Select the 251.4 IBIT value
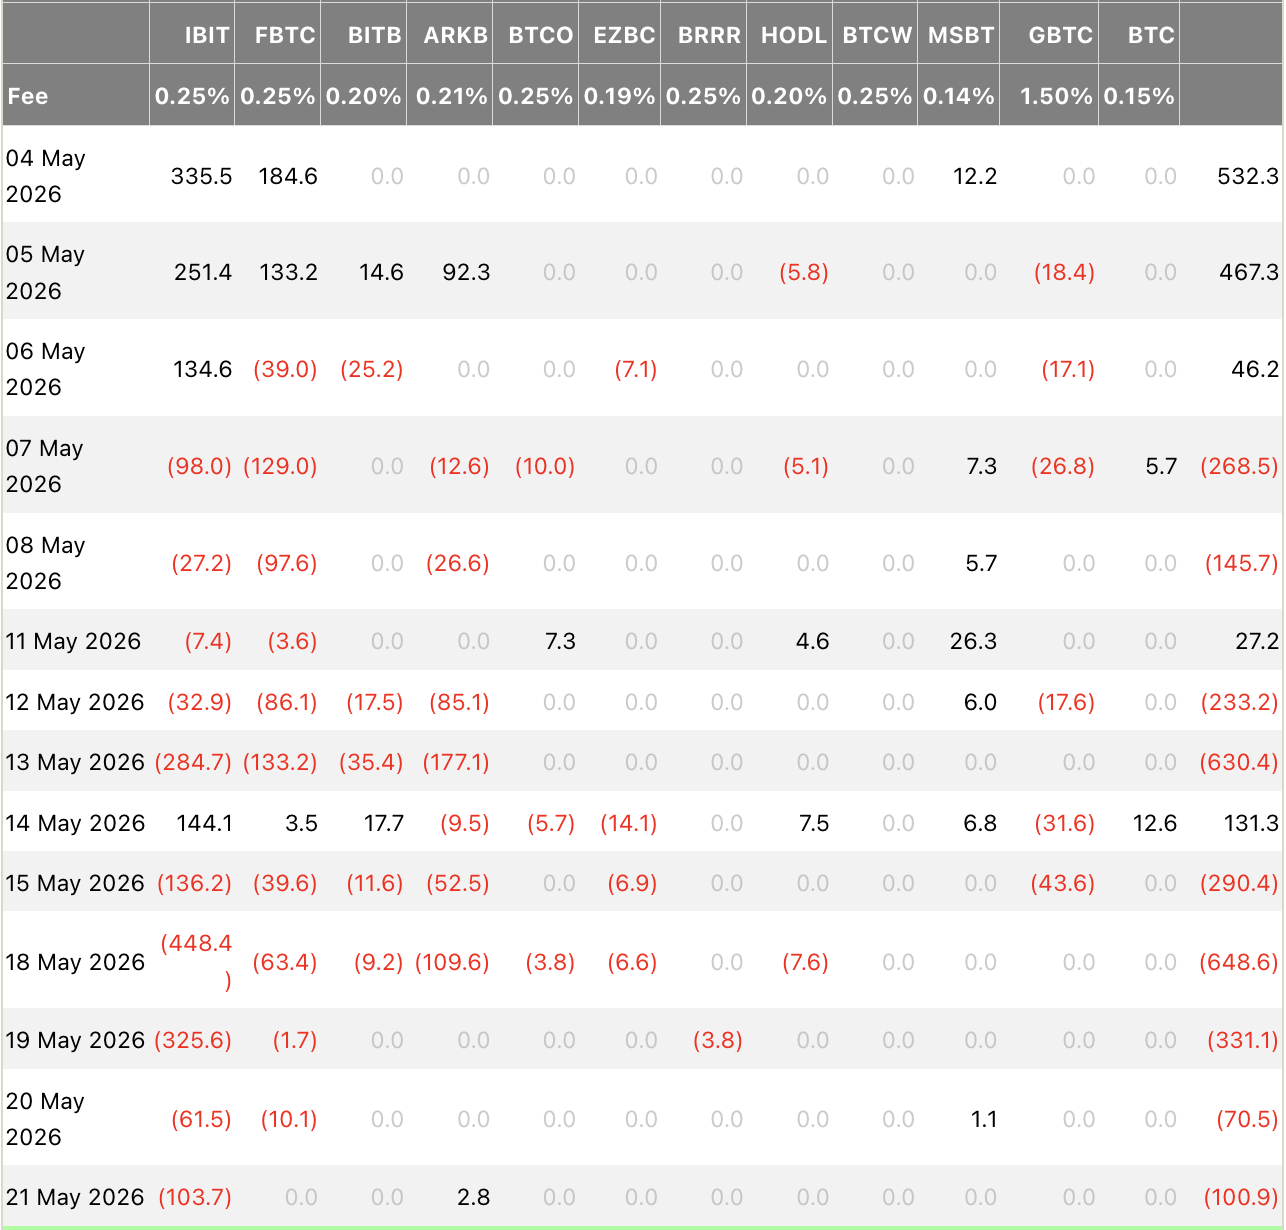1286x1230 pixels. point(203,272)
